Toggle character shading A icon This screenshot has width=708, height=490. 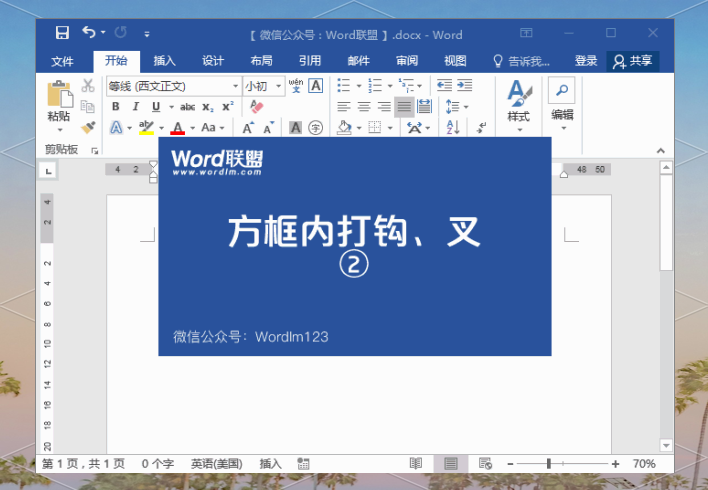point(295,128)
